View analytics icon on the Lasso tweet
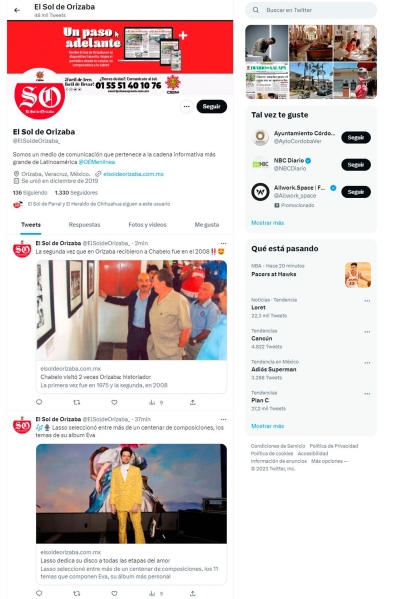 pyautogui.click(x=152, y=593)
